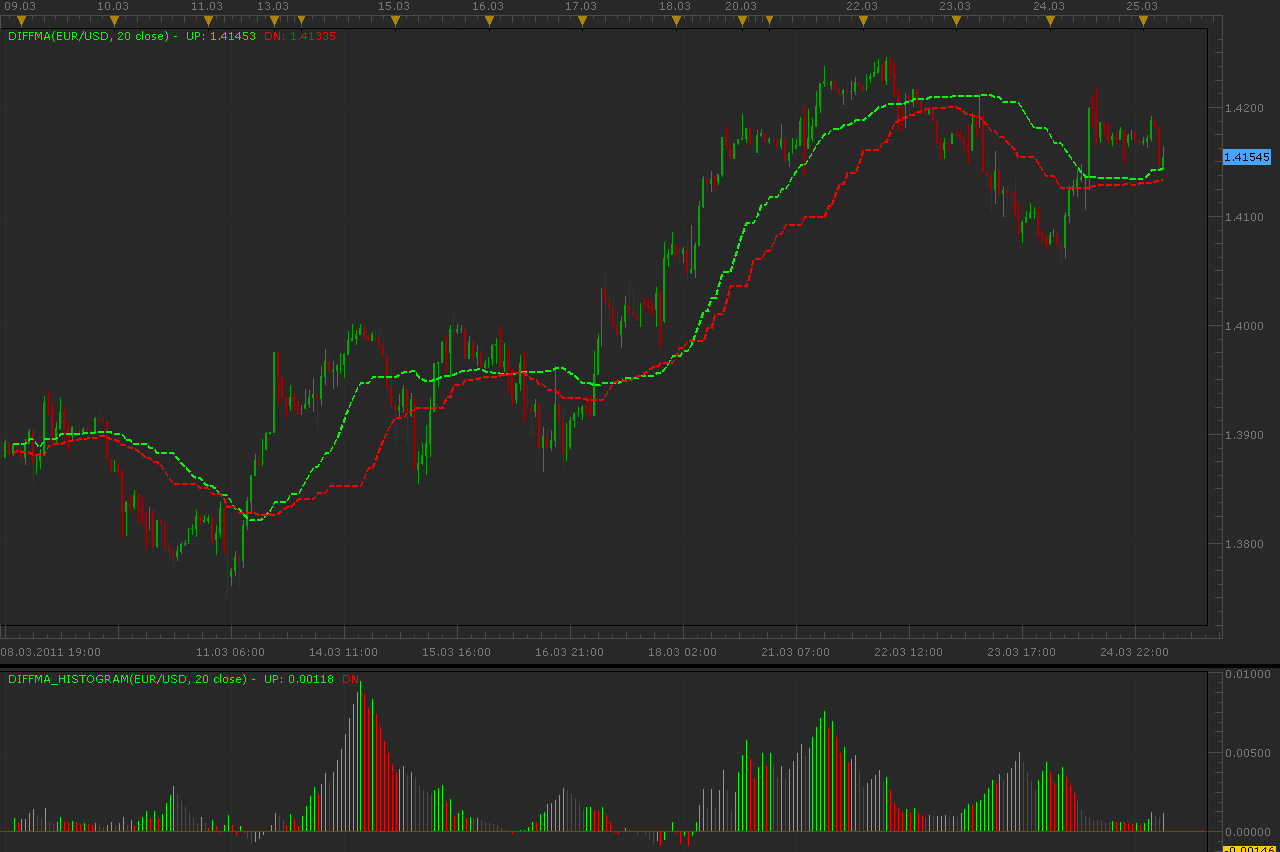This screenshot has height=852, width=1280.
Task: Select the 15.03 day marker triangle
Action: pos(395,20)
